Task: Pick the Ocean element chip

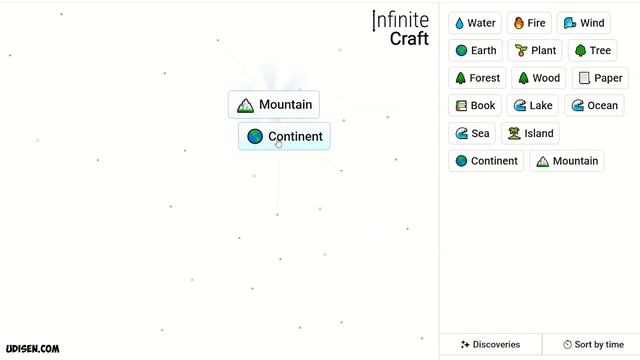Action: pyautogui.click(x=594, y=106)
